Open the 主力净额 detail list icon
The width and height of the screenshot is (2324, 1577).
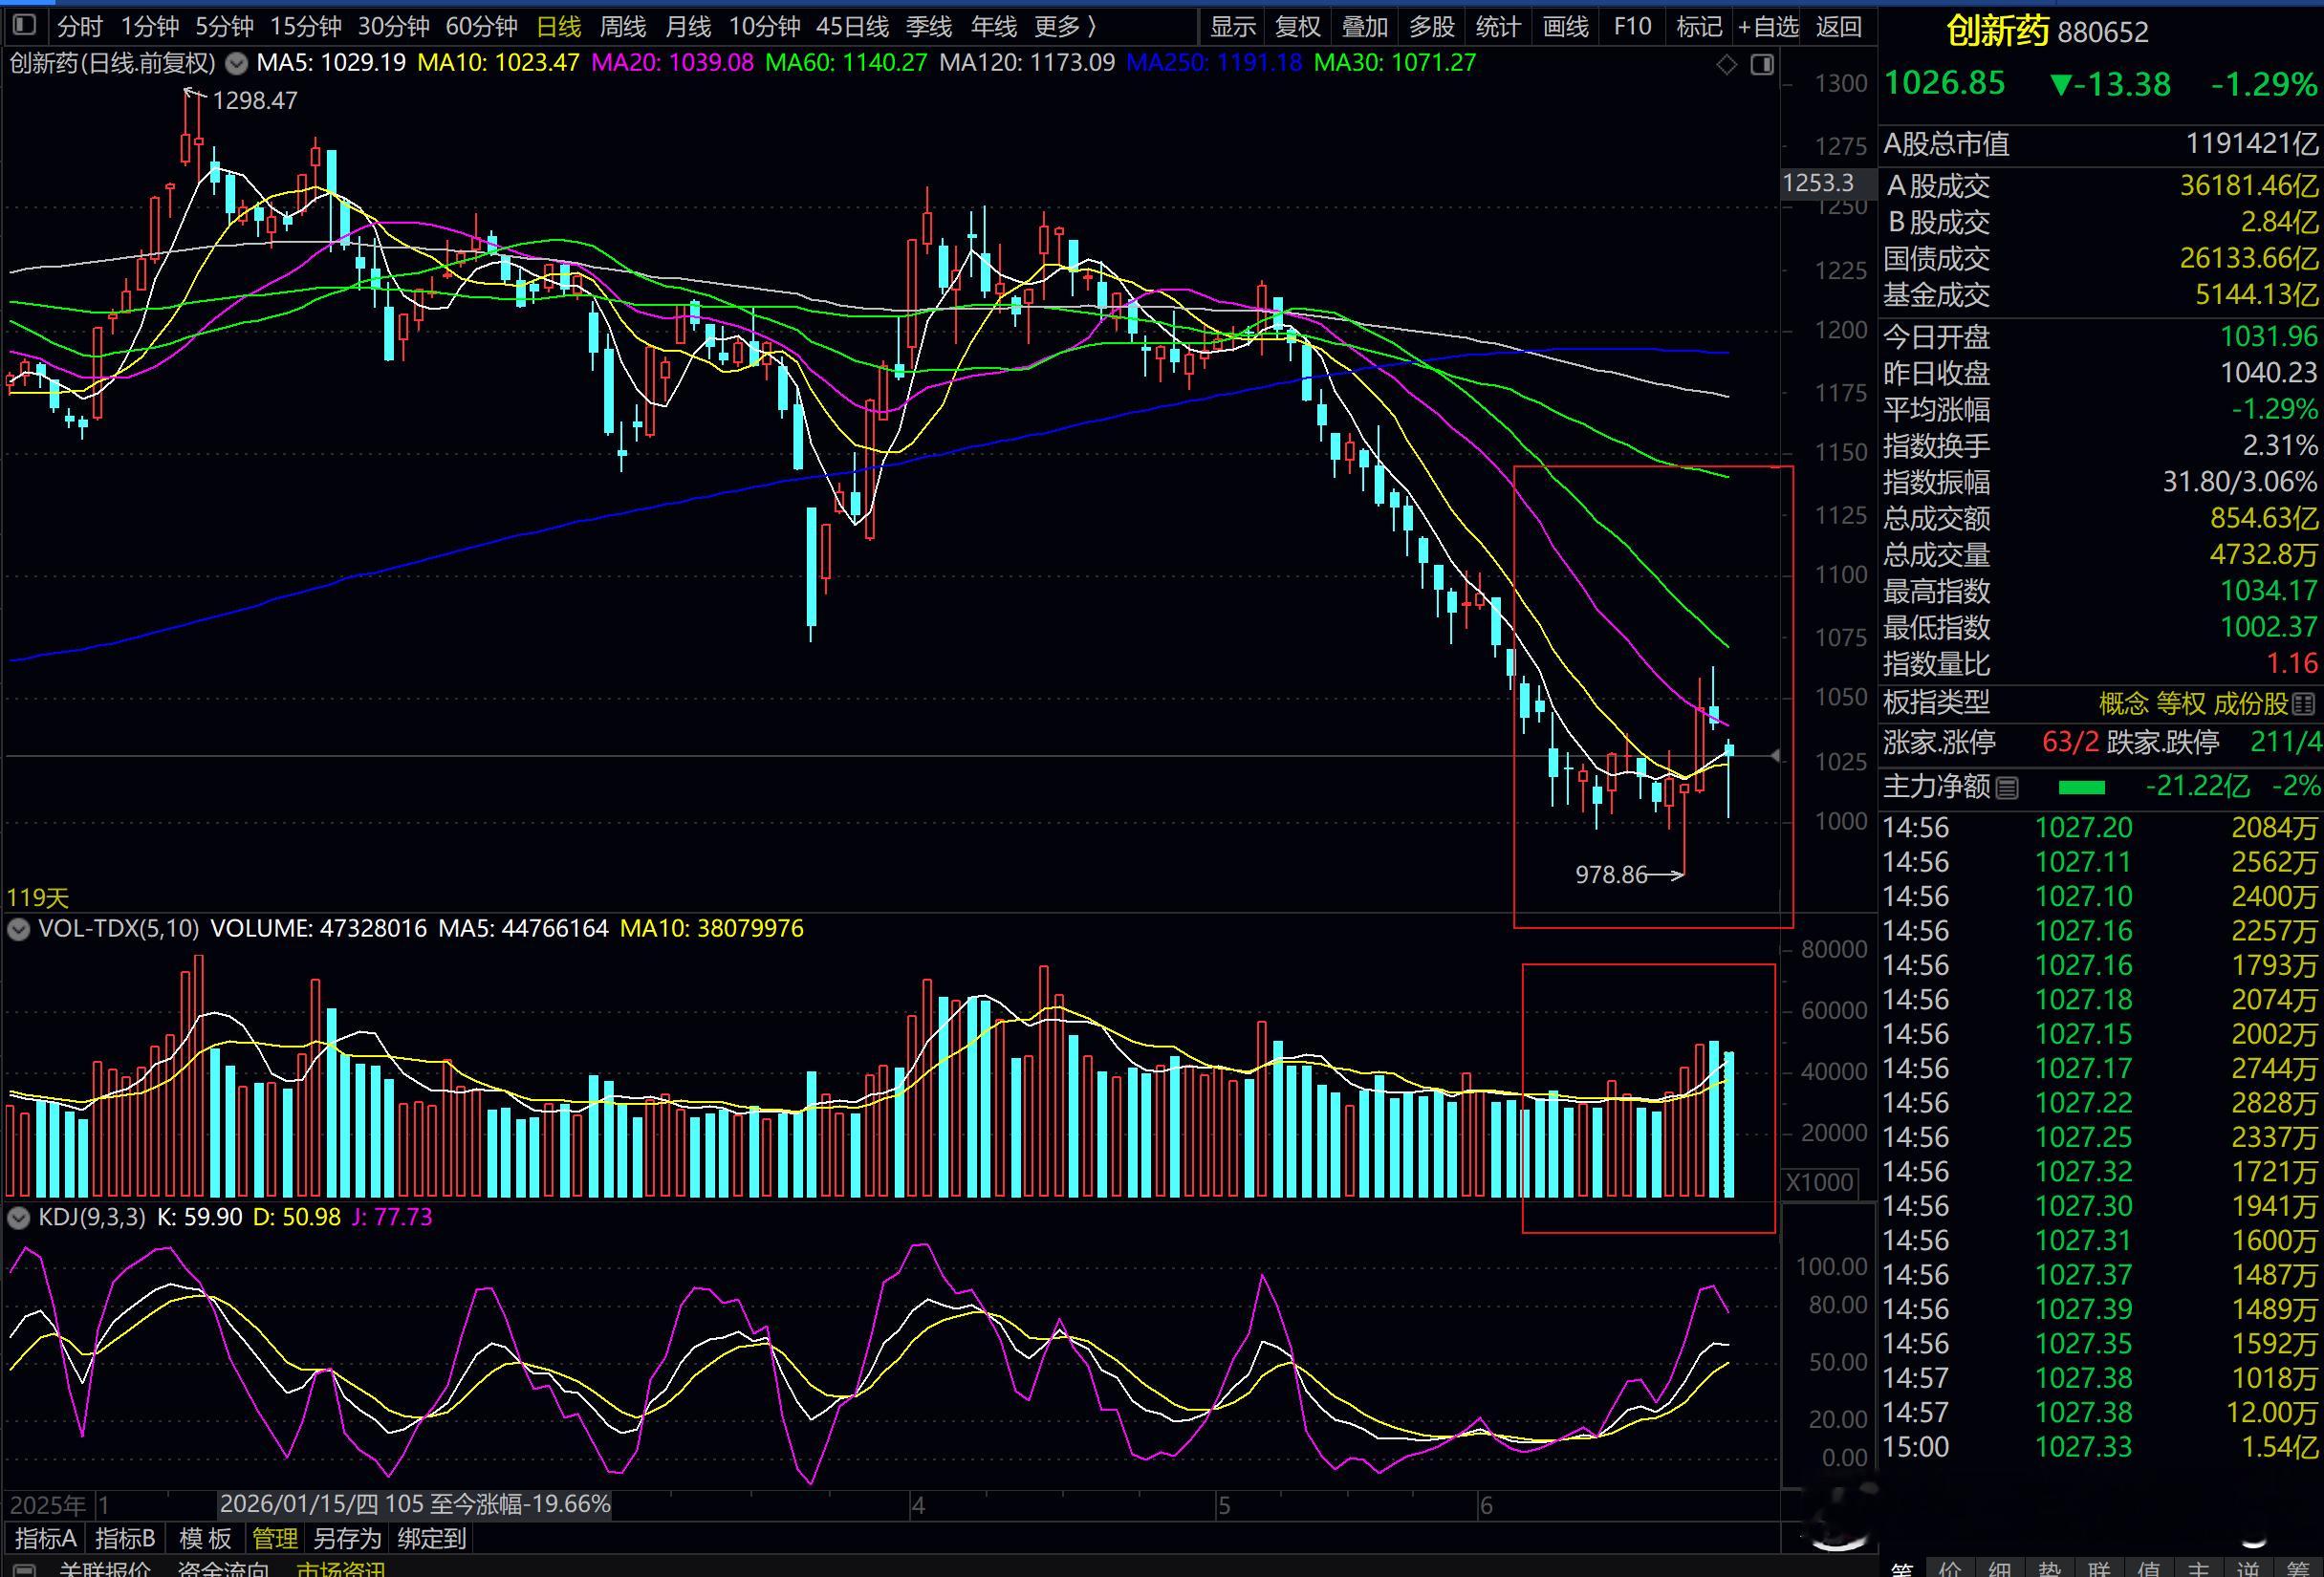[x=2006, y=789]
